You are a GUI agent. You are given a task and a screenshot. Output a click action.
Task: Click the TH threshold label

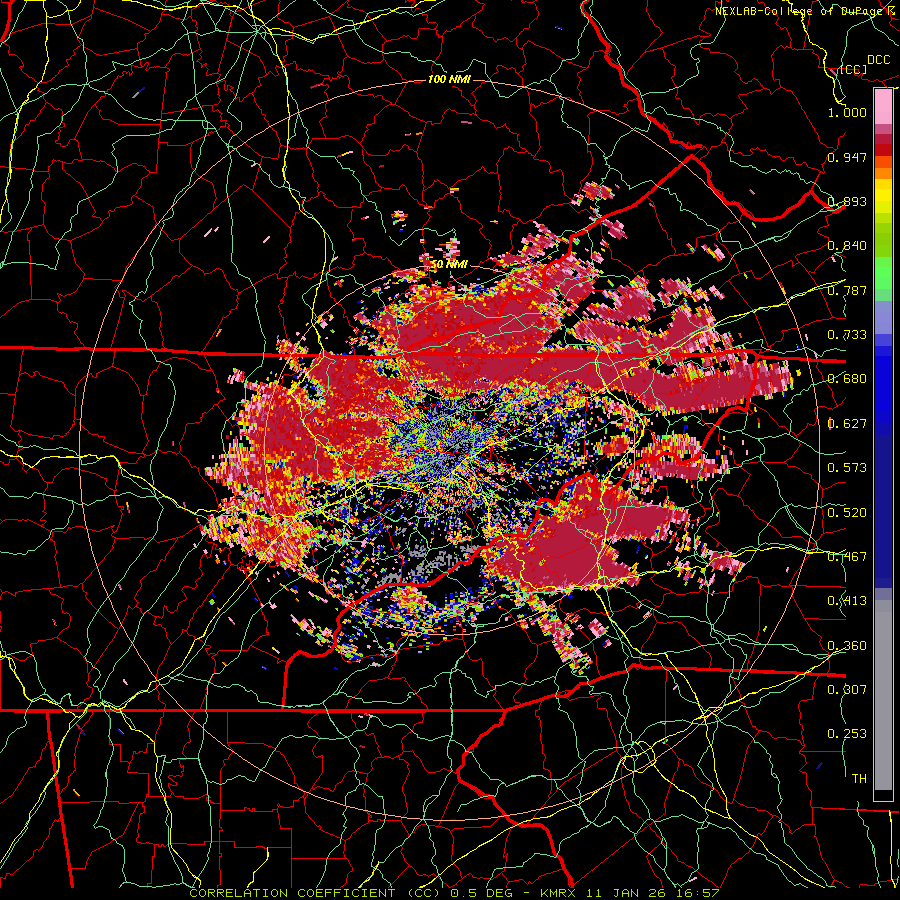(859, 779)
